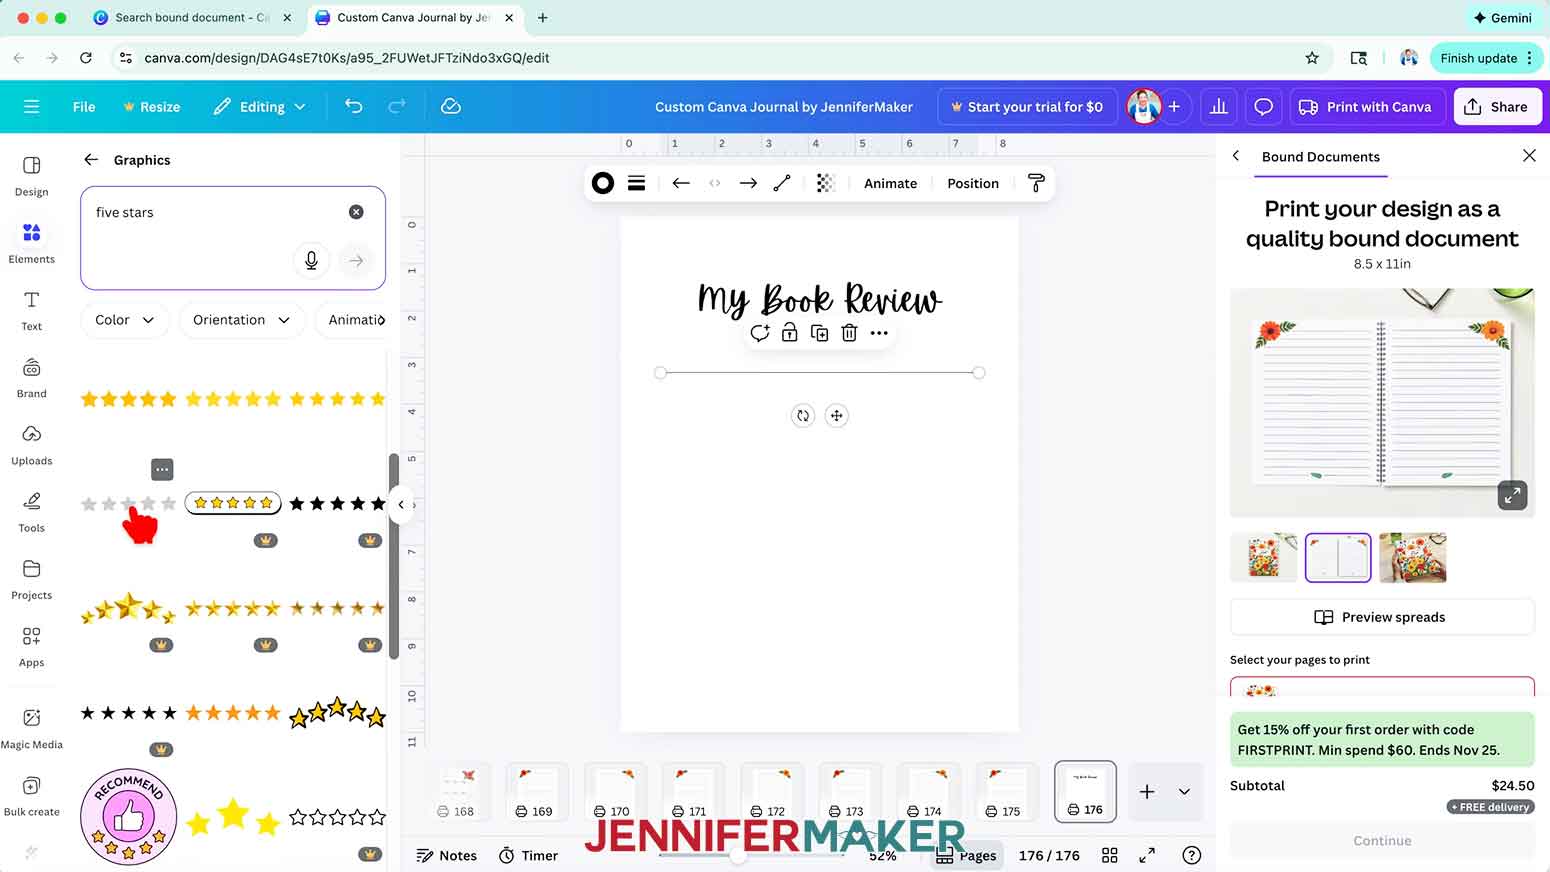Open transparency setting
Image resolution: width=1550 pixels, height=872 pixels.
tap(825, 183)
